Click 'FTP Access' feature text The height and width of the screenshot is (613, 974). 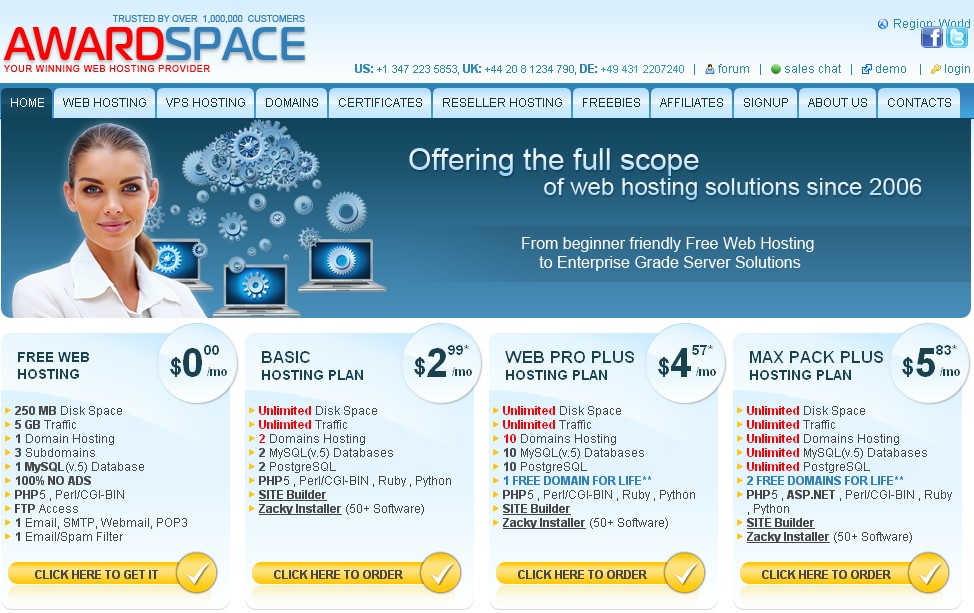click(46, 509)
